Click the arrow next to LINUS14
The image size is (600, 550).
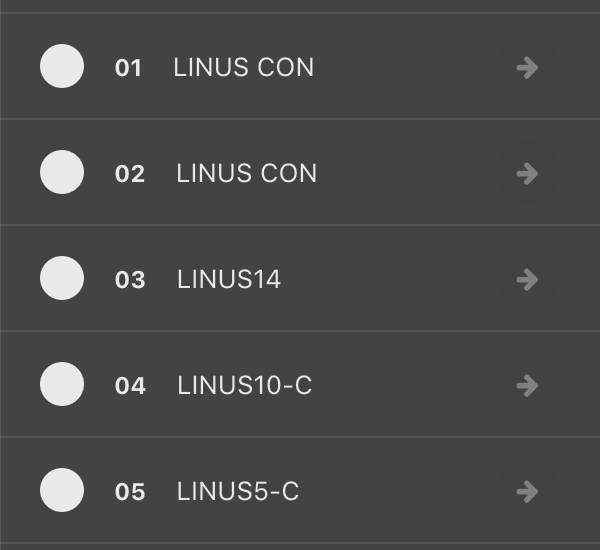pyautogui.click(x=527, y=280)
